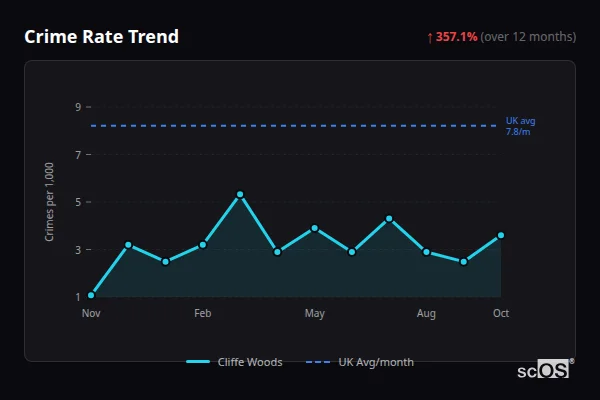Click the Oct data point at line end
The height and width of the screenshot is (400, 600).
point(501,235)
